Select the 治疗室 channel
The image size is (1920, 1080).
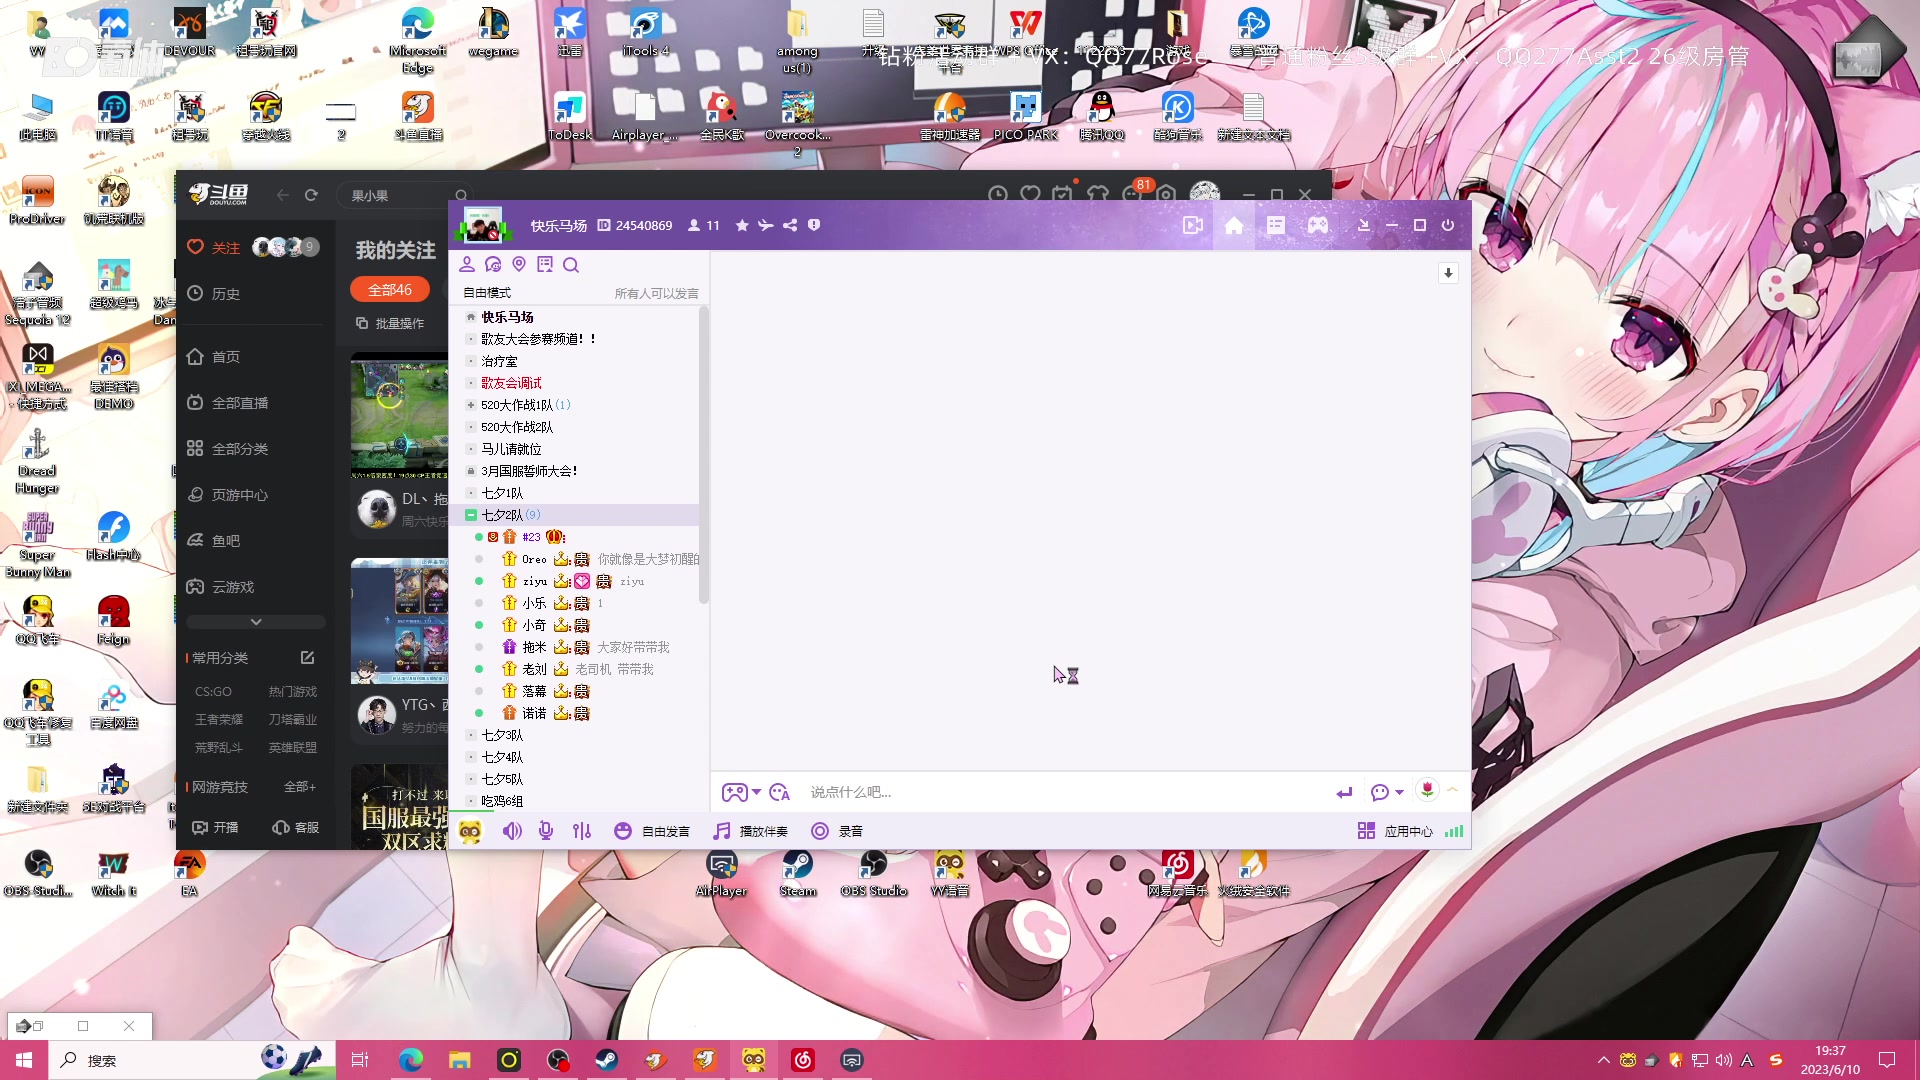point(499,361)
